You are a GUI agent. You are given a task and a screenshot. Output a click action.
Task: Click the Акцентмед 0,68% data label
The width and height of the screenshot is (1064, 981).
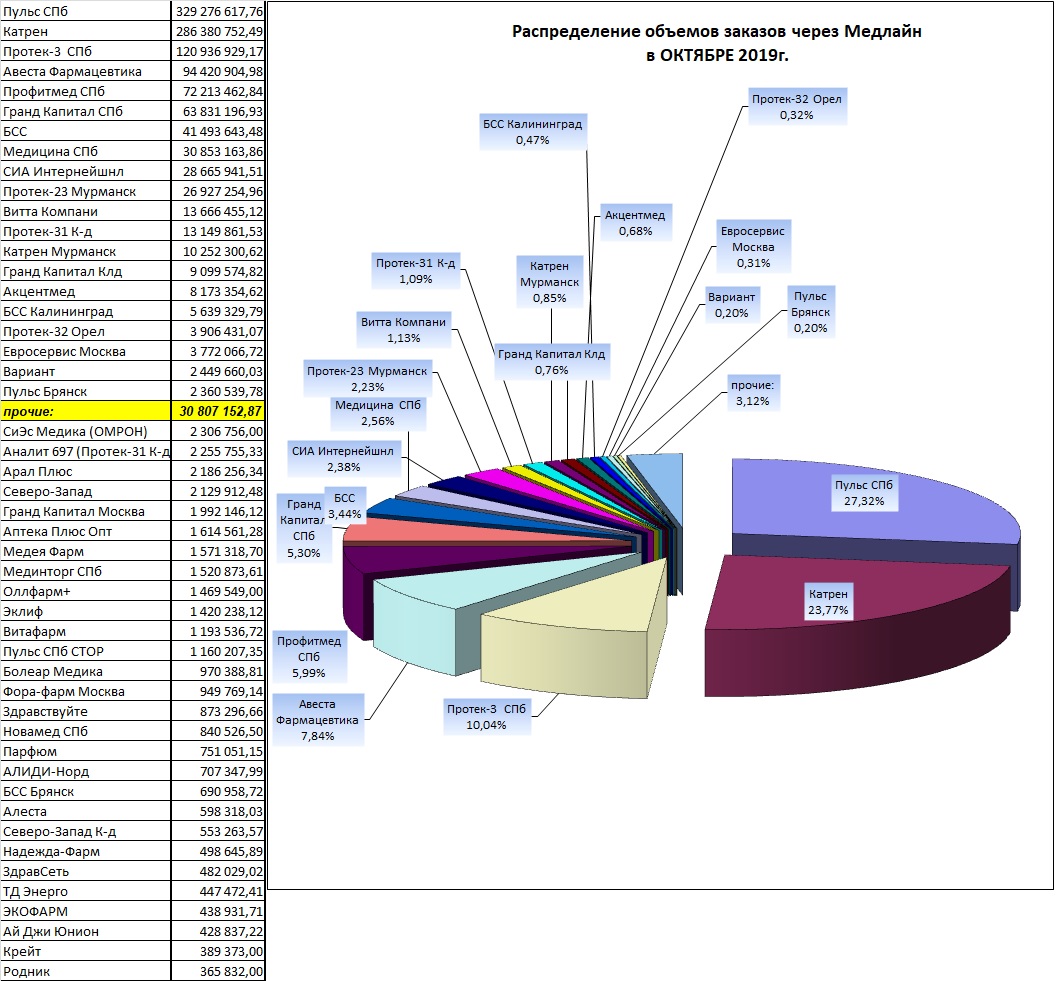[x=635, y=223]
